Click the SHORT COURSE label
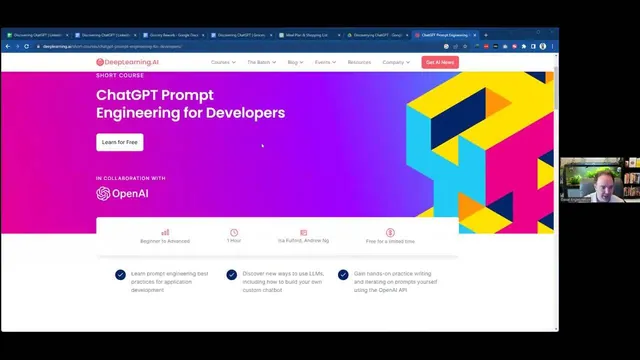This screenshot has width=640, height=360. pyautogui.click(x=120, y=76)
